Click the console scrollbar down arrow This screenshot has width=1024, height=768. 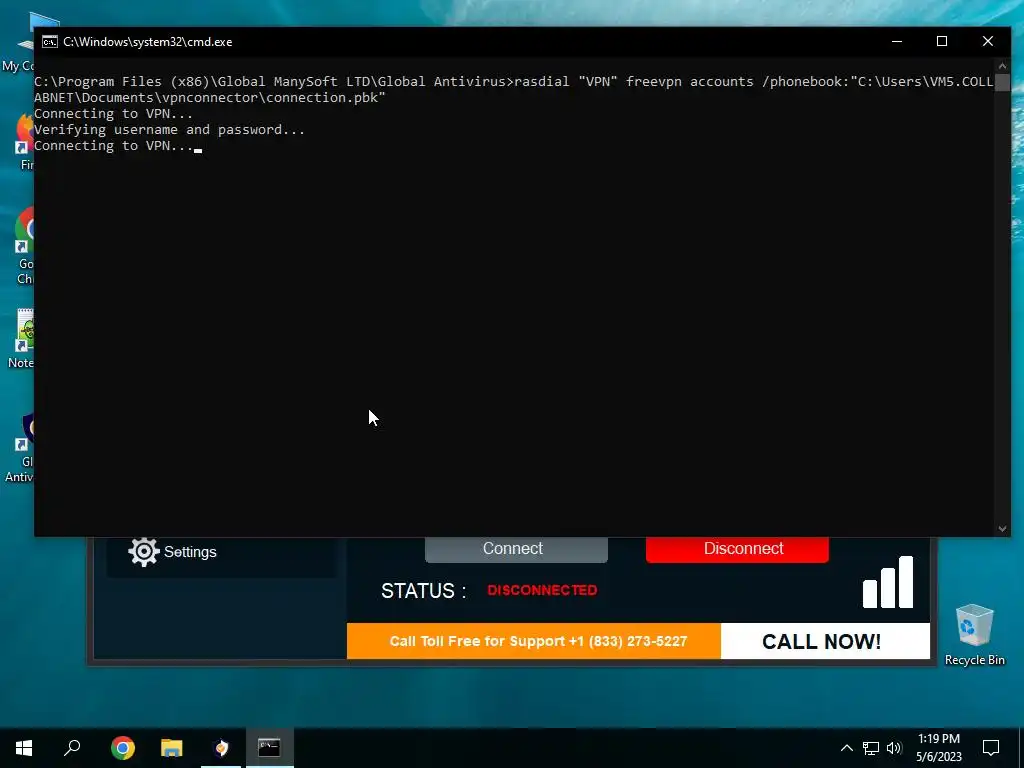point(1002,529)
